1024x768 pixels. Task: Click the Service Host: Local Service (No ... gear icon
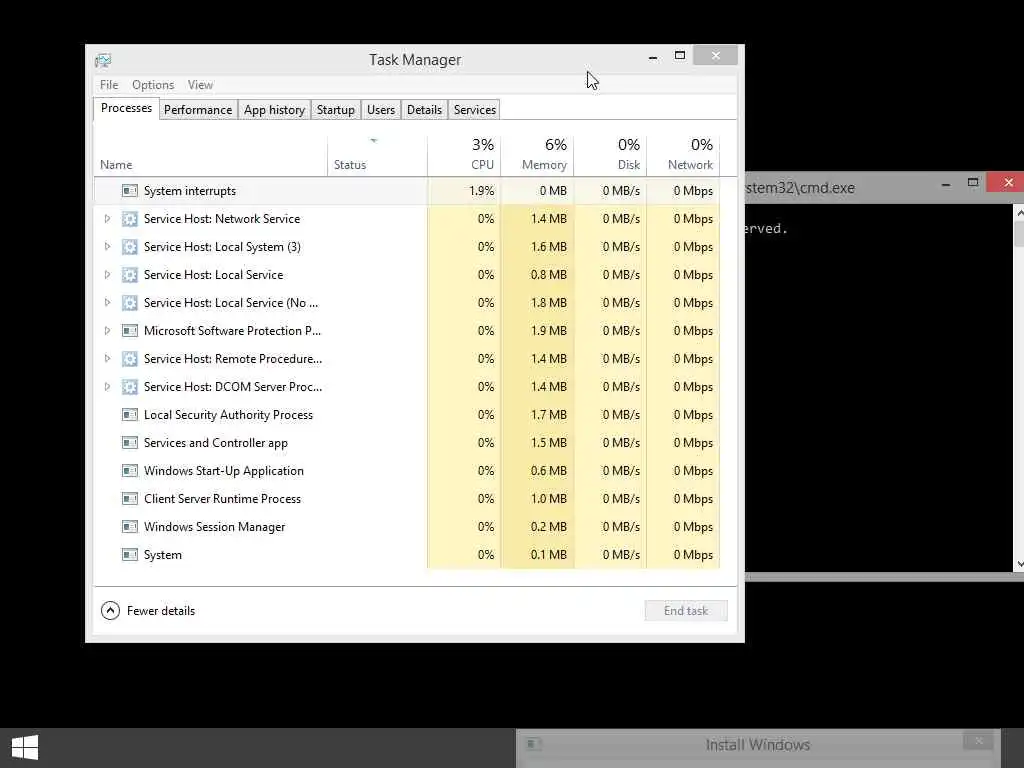130,303
